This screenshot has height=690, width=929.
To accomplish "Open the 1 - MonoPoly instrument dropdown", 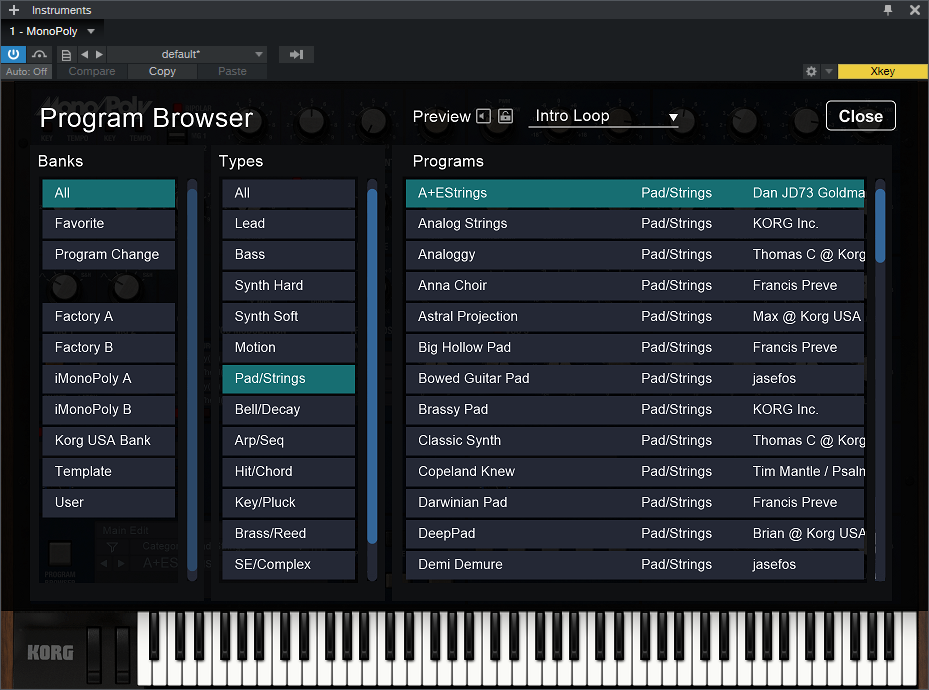I will tap(91, 32).
